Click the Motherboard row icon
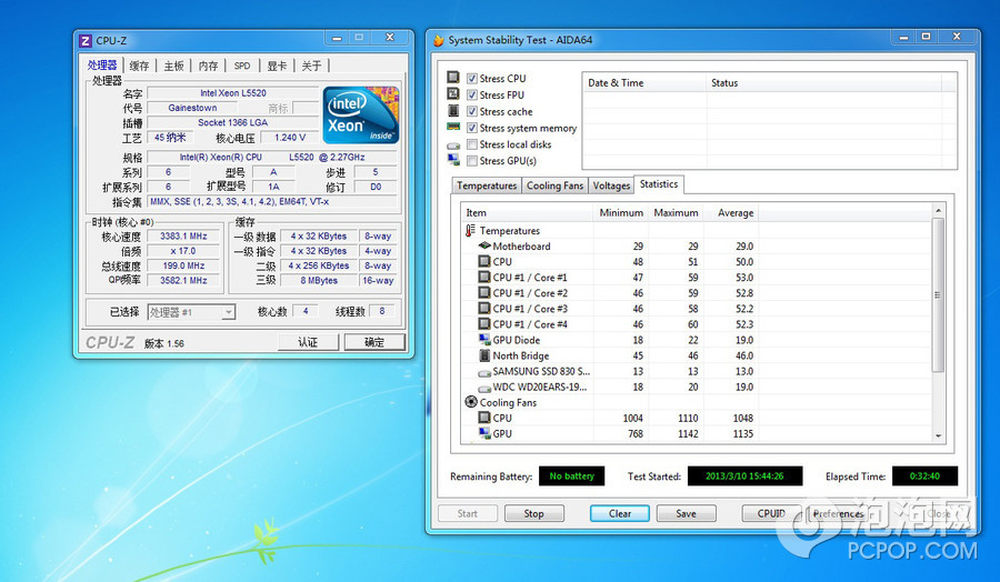Image resolution: width=1000 pixels, height=582 pixels. (484, 245)
